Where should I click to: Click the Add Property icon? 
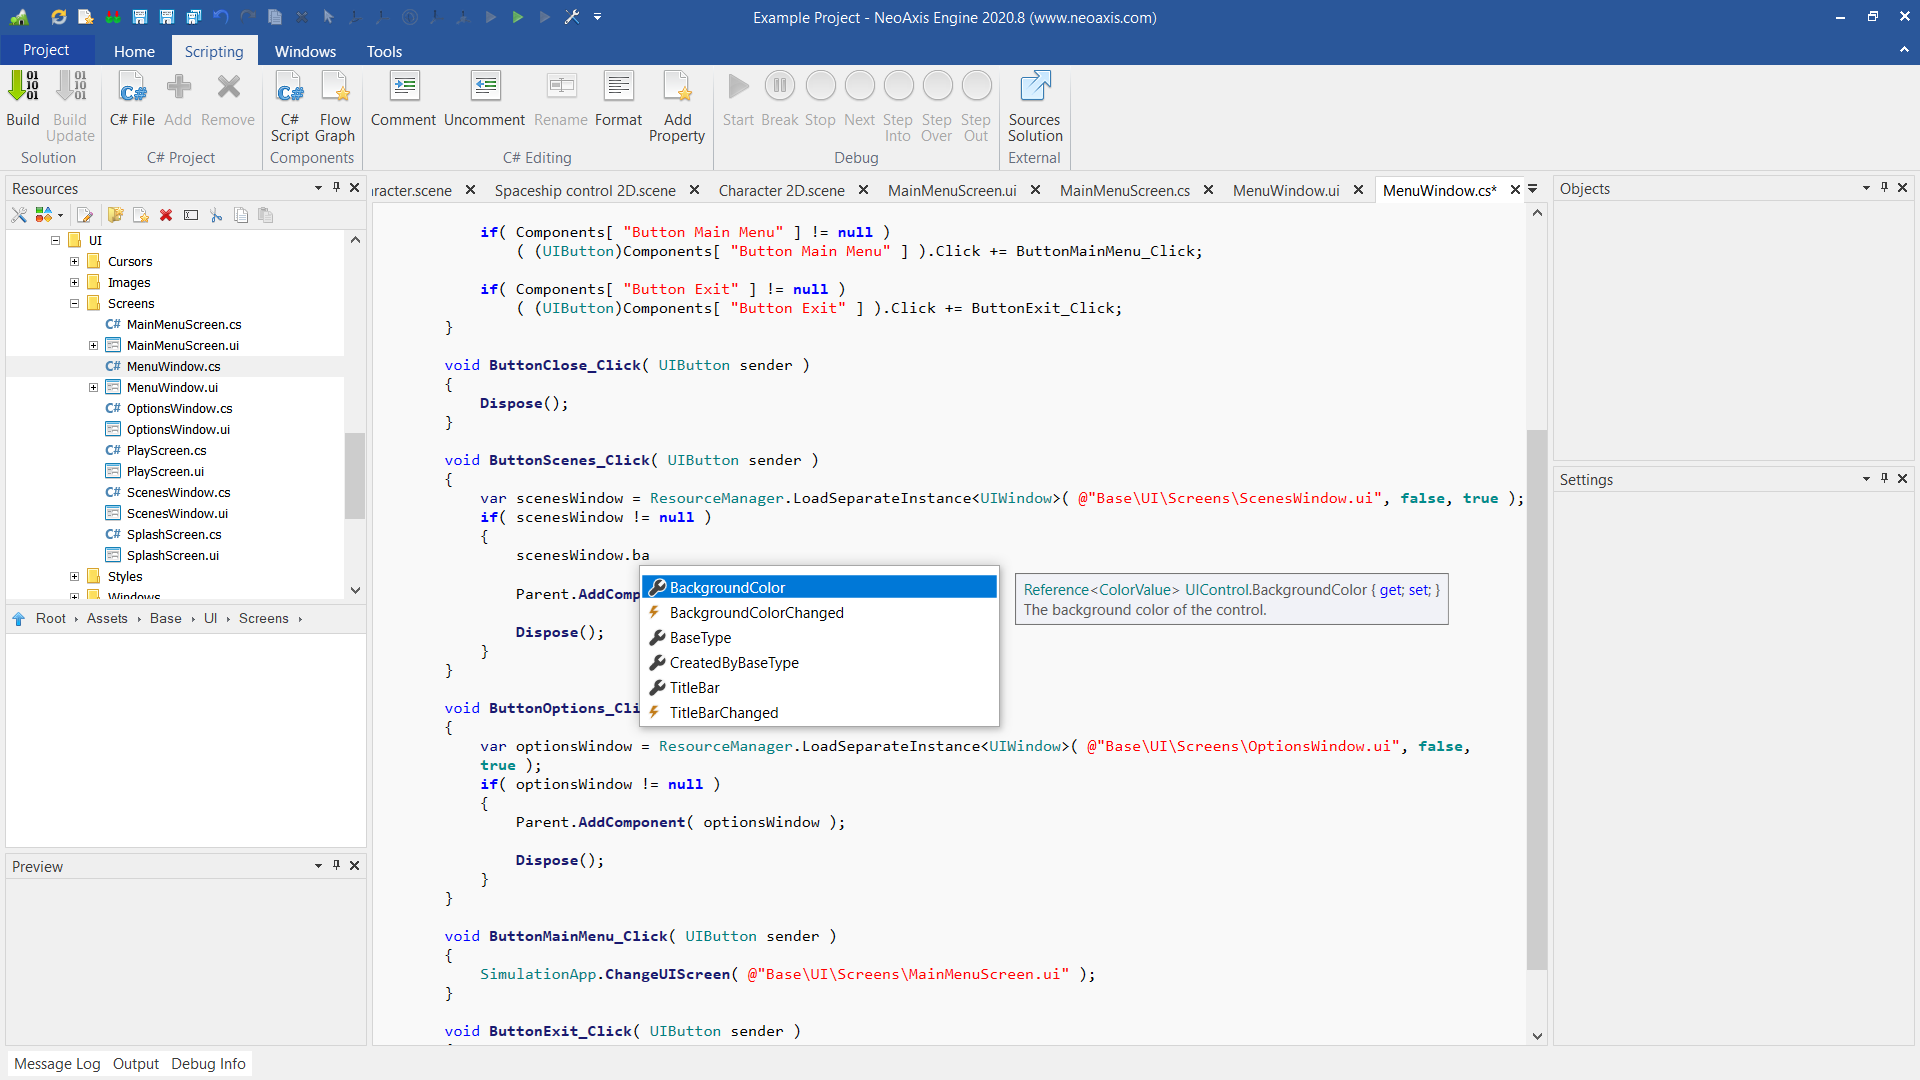click(677, 87)
